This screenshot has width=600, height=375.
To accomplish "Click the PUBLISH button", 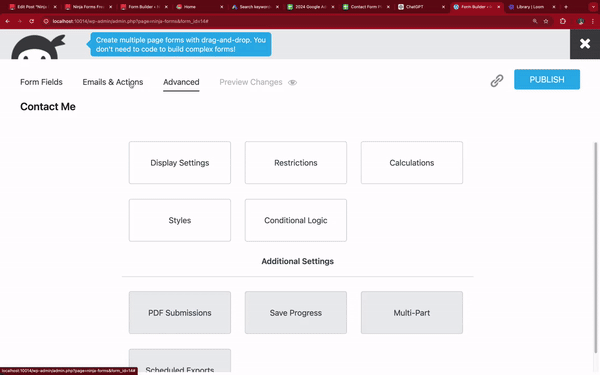I will [547, 80].
